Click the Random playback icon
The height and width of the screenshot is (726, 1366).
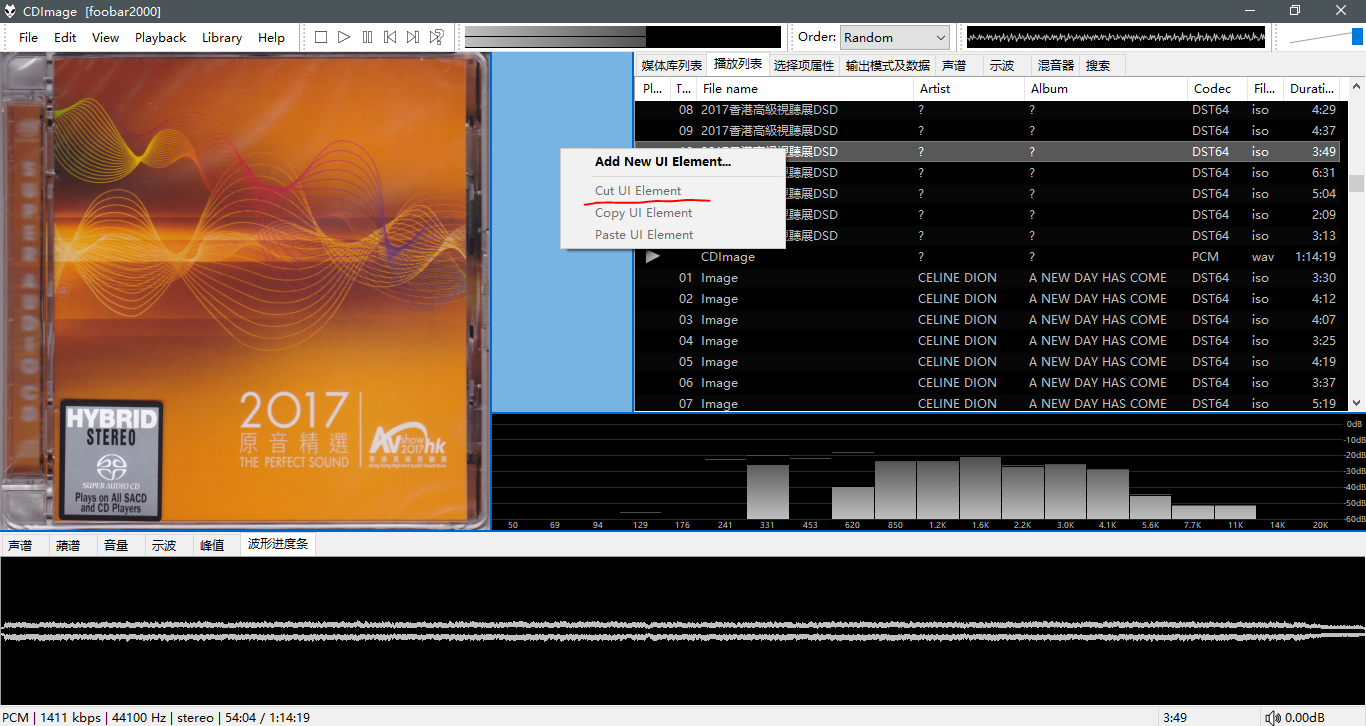(x=437, y=37)
